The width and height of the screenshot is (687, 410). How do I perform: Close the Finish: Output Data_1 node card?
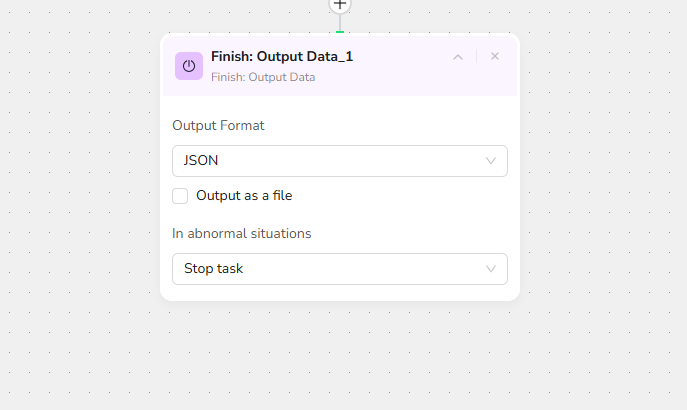(495, 57)
